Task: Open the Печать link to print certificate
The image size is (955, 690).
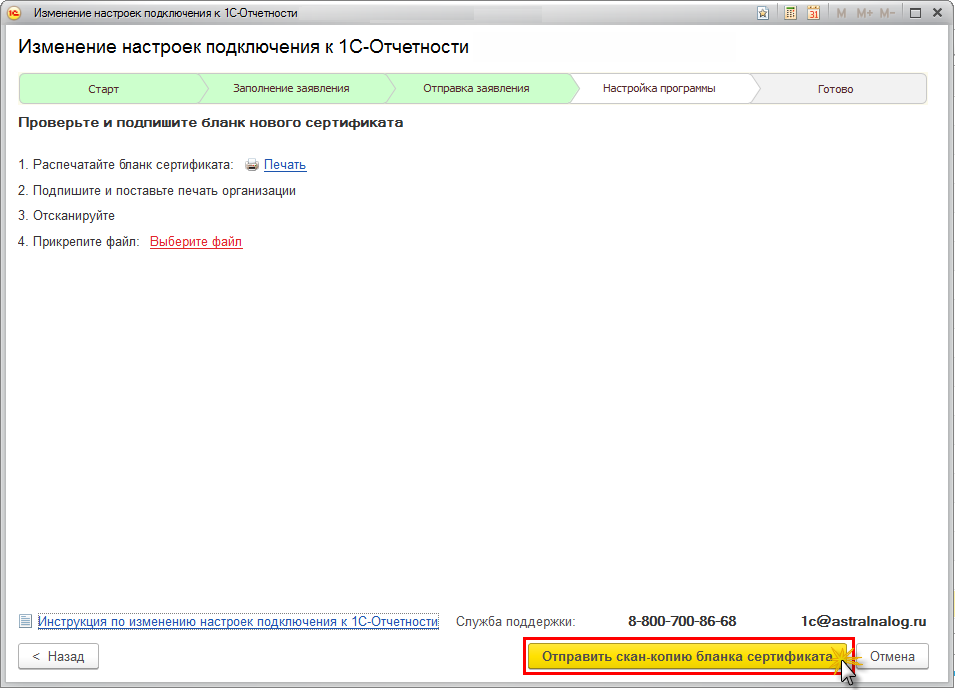Action: pyautogui.click(x=284, y=164)
